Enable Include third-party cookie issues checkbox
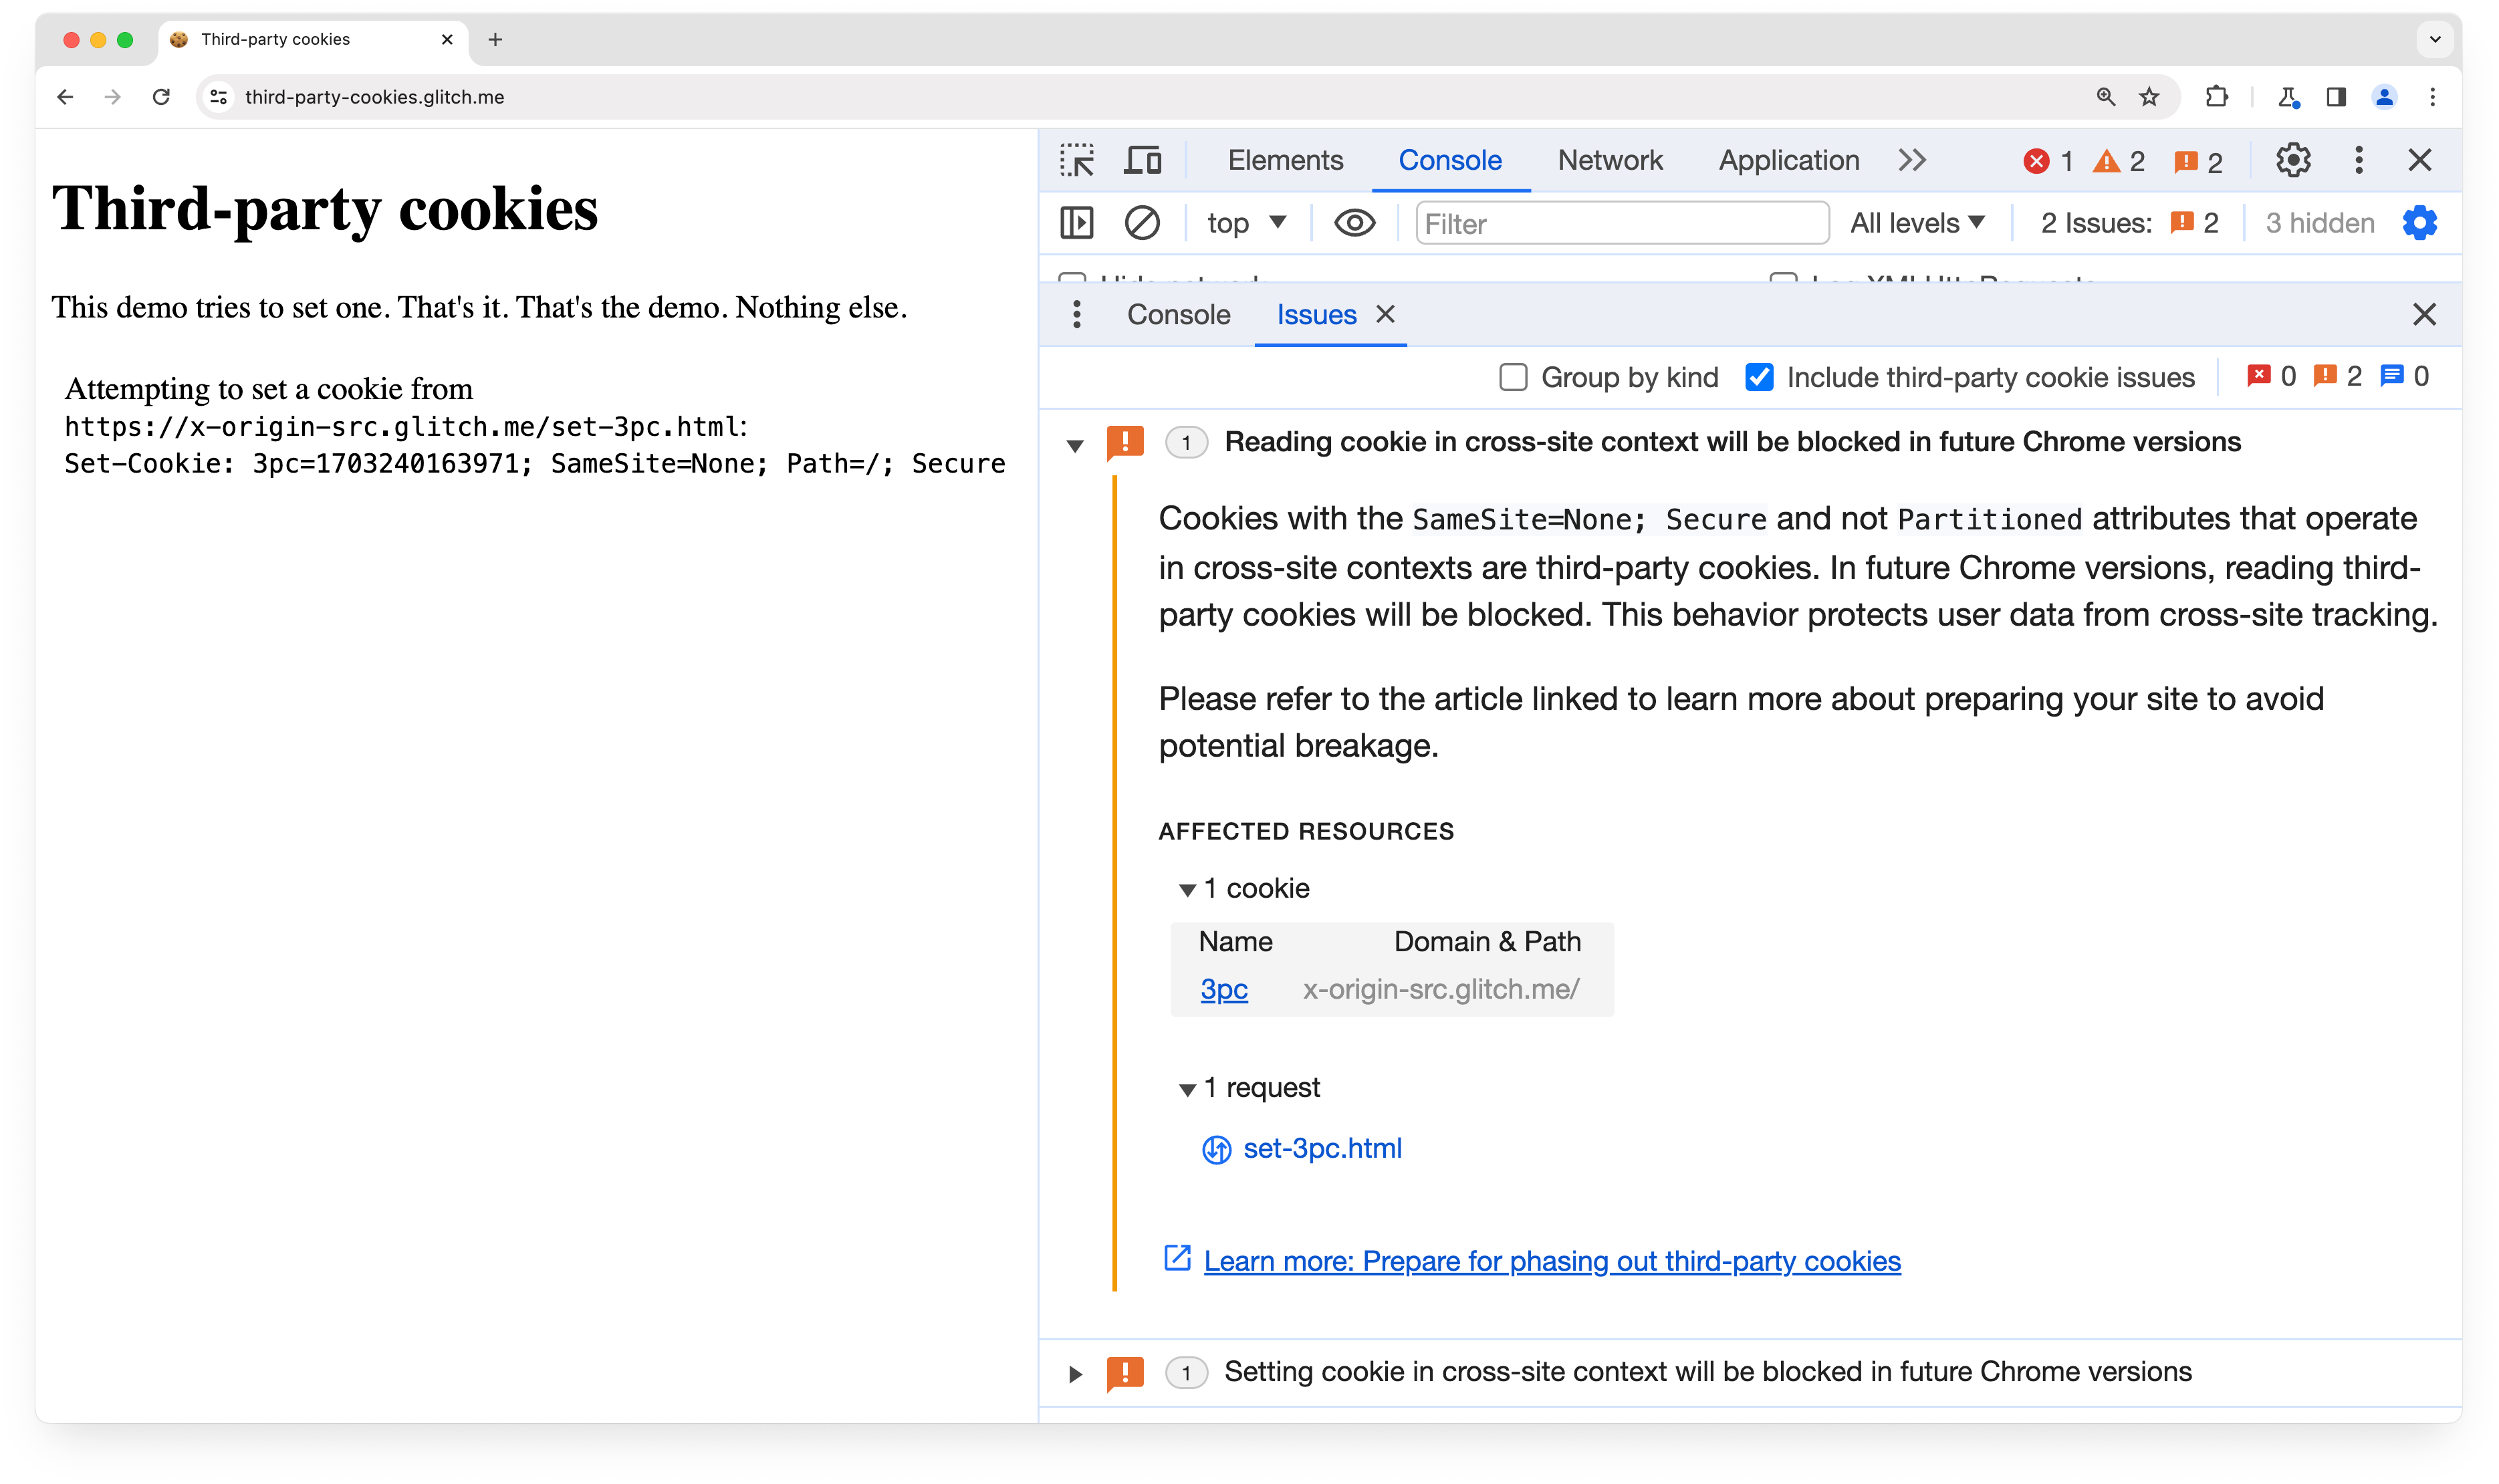2499x1484 pixels. 1761,376
